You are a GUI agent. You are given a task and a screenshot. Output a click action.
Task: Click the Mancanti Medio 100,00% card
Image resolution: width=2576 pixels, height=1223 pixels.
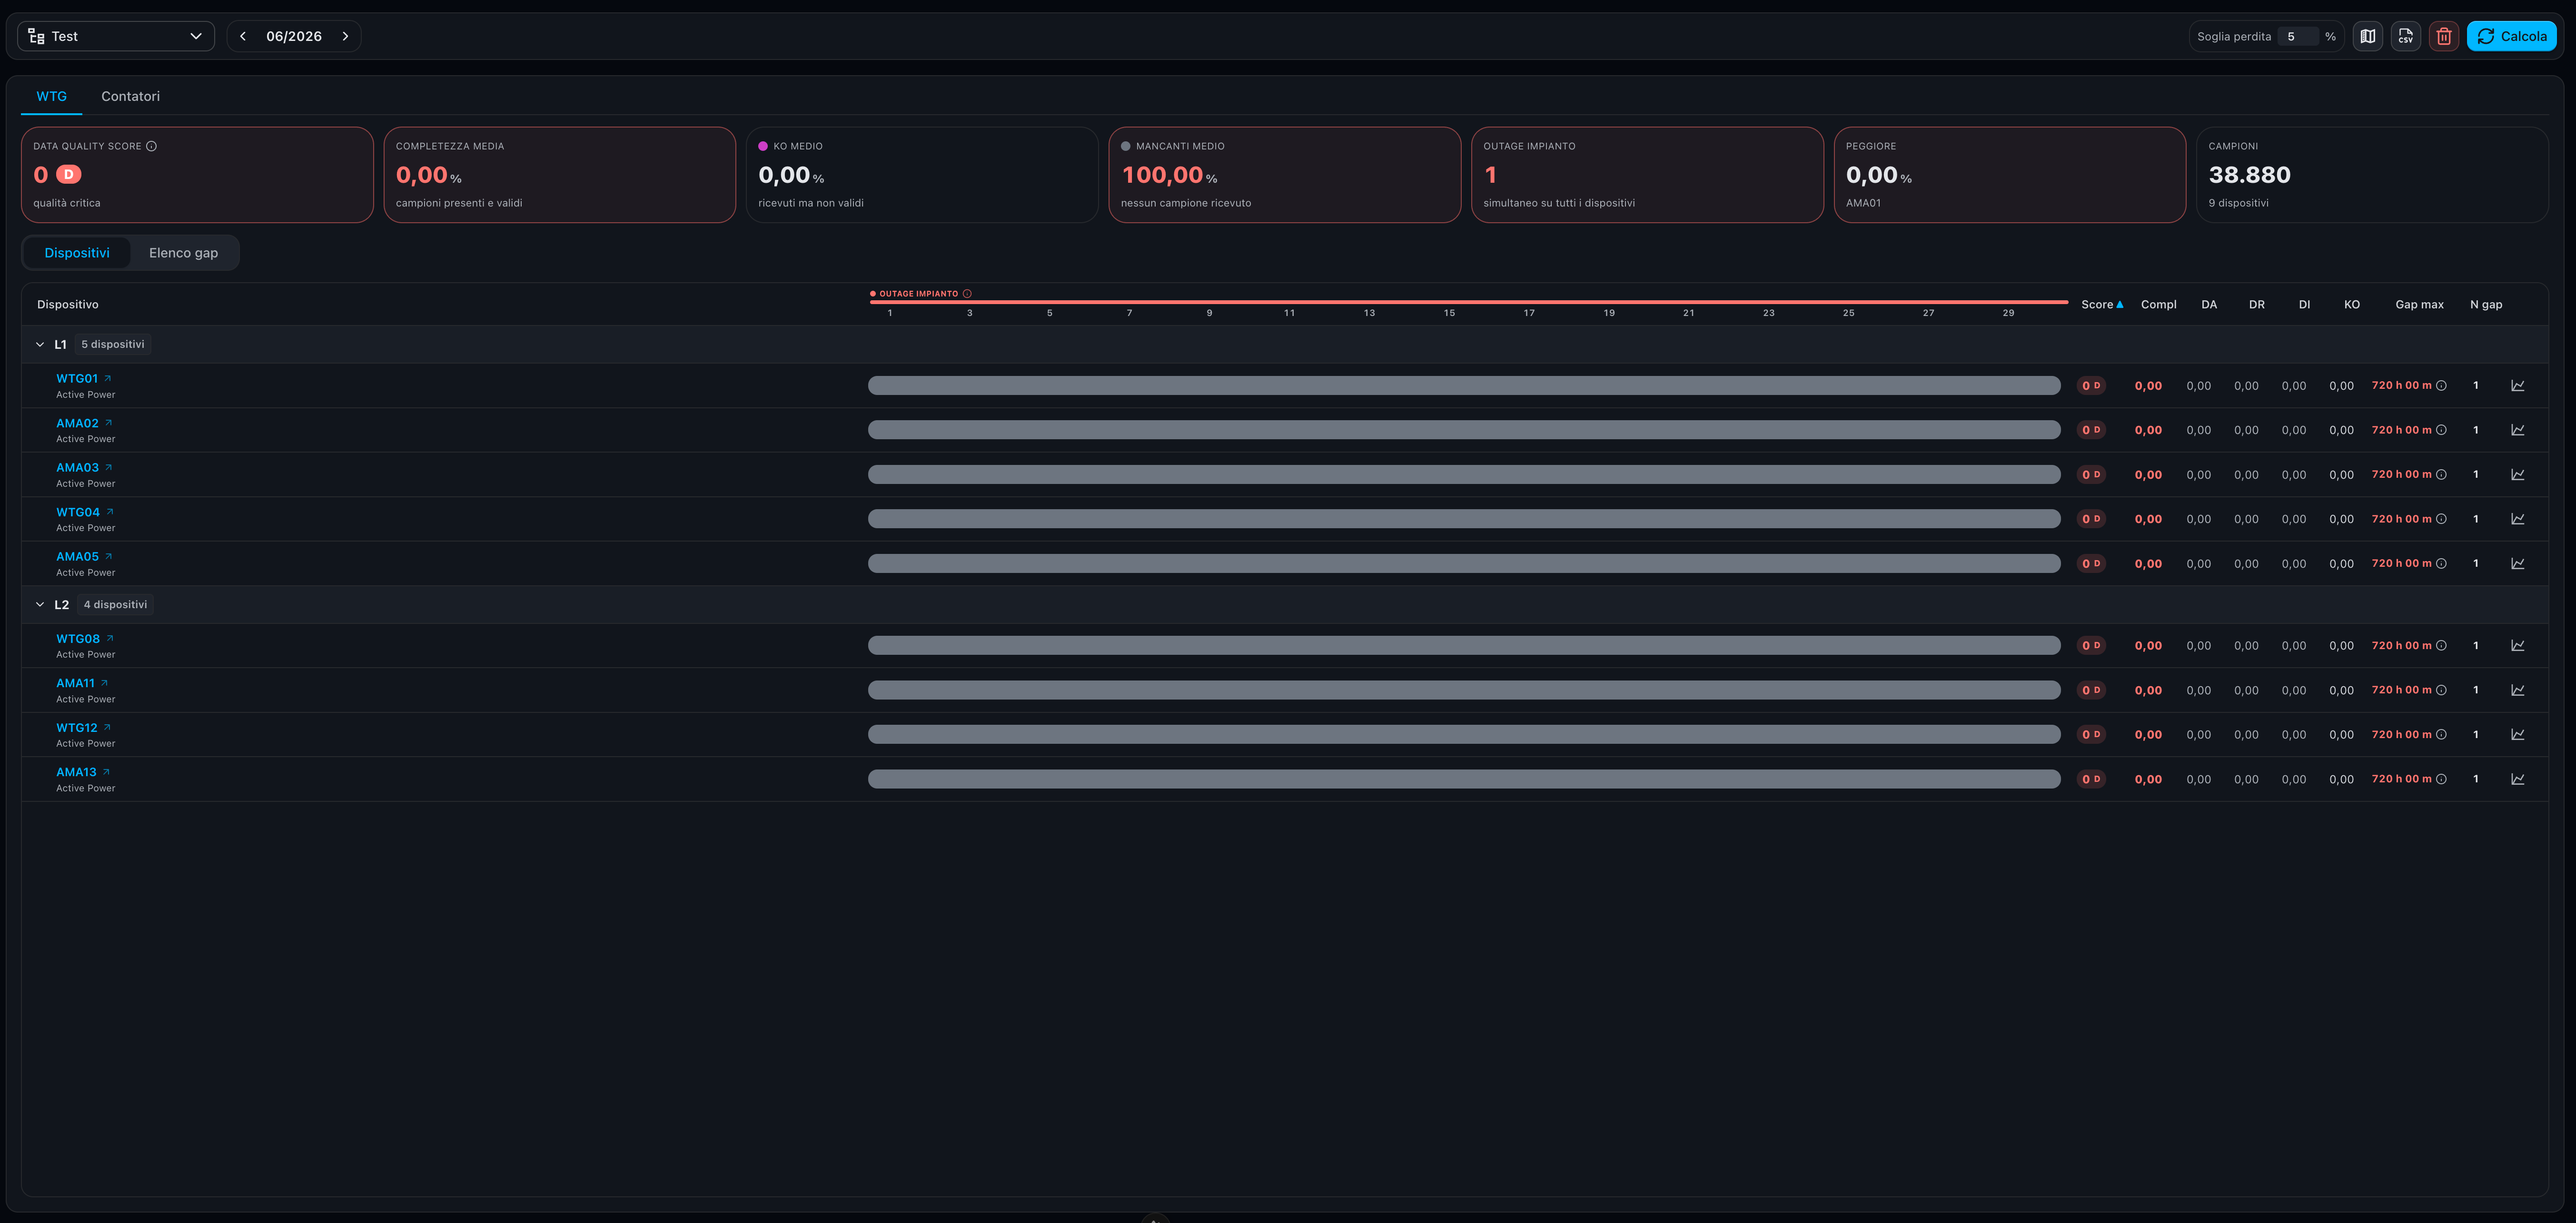click(x=1284, y=175)
